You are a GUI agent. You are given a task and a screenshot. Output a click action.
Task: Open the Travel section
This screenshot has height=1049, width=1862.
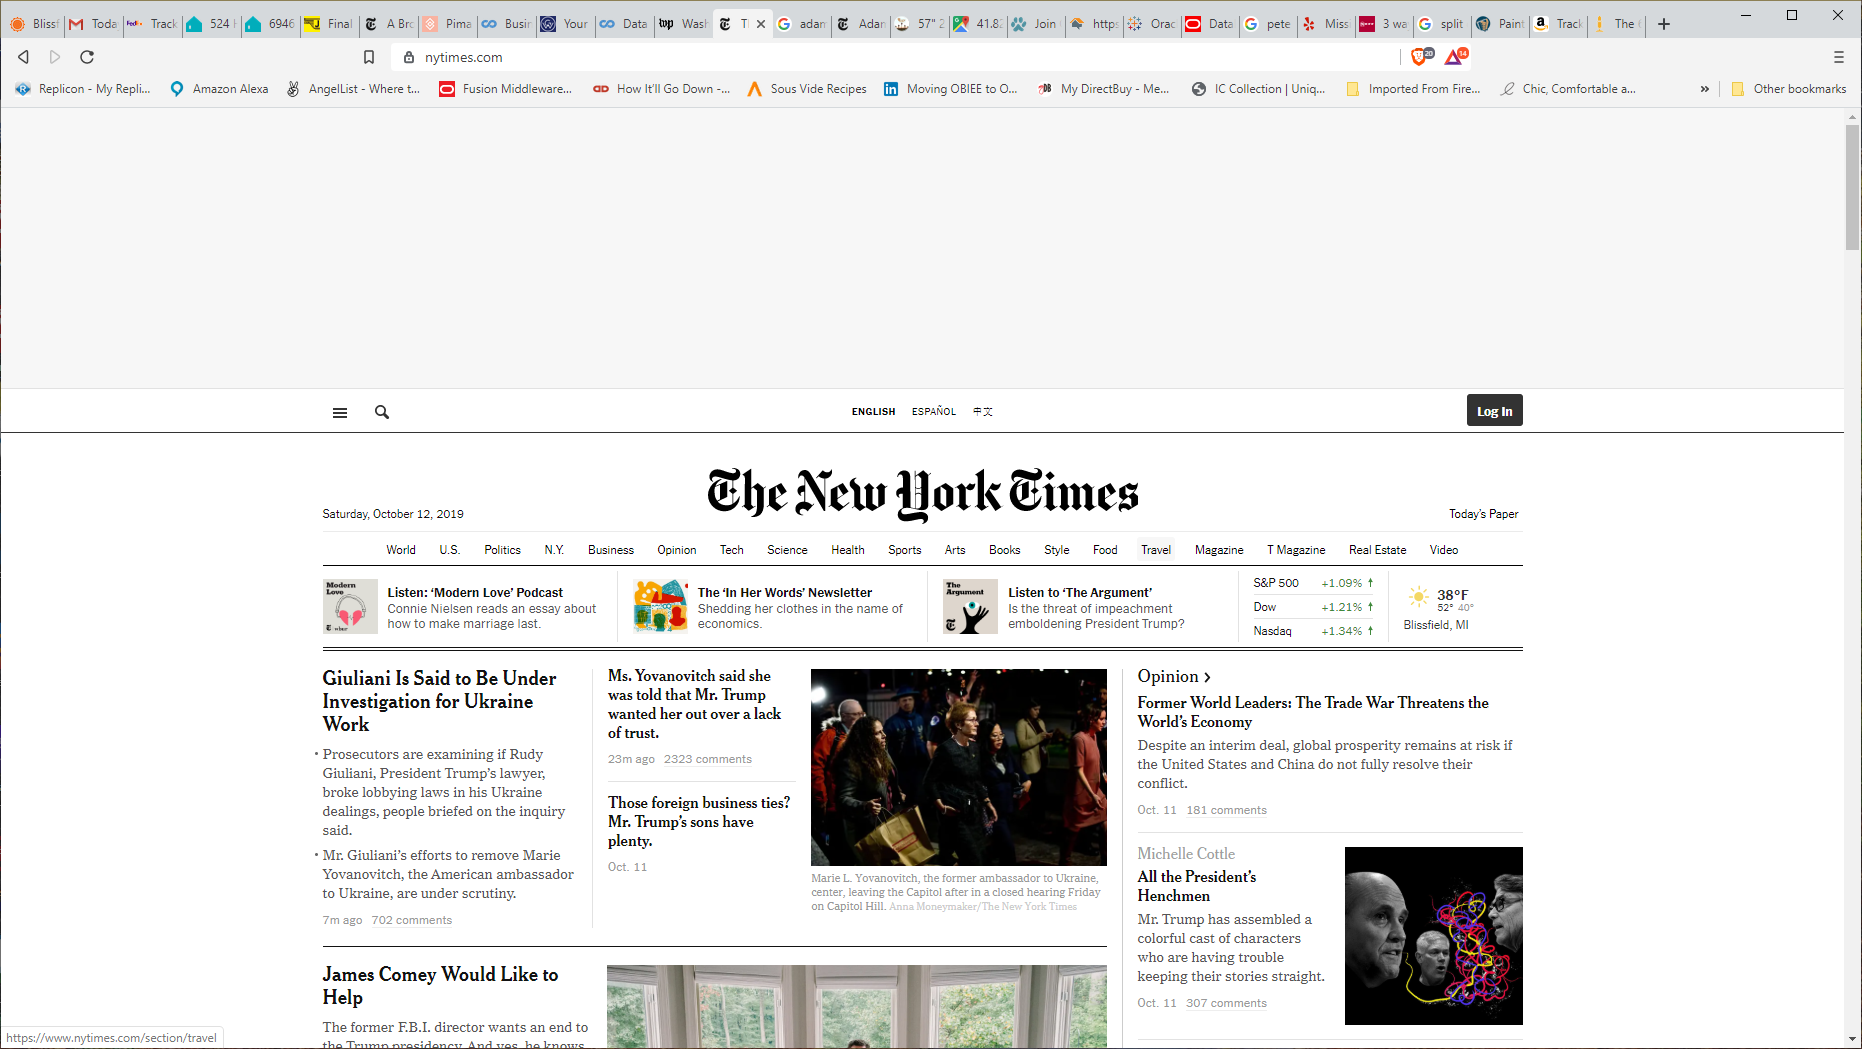click(1156, 550)
